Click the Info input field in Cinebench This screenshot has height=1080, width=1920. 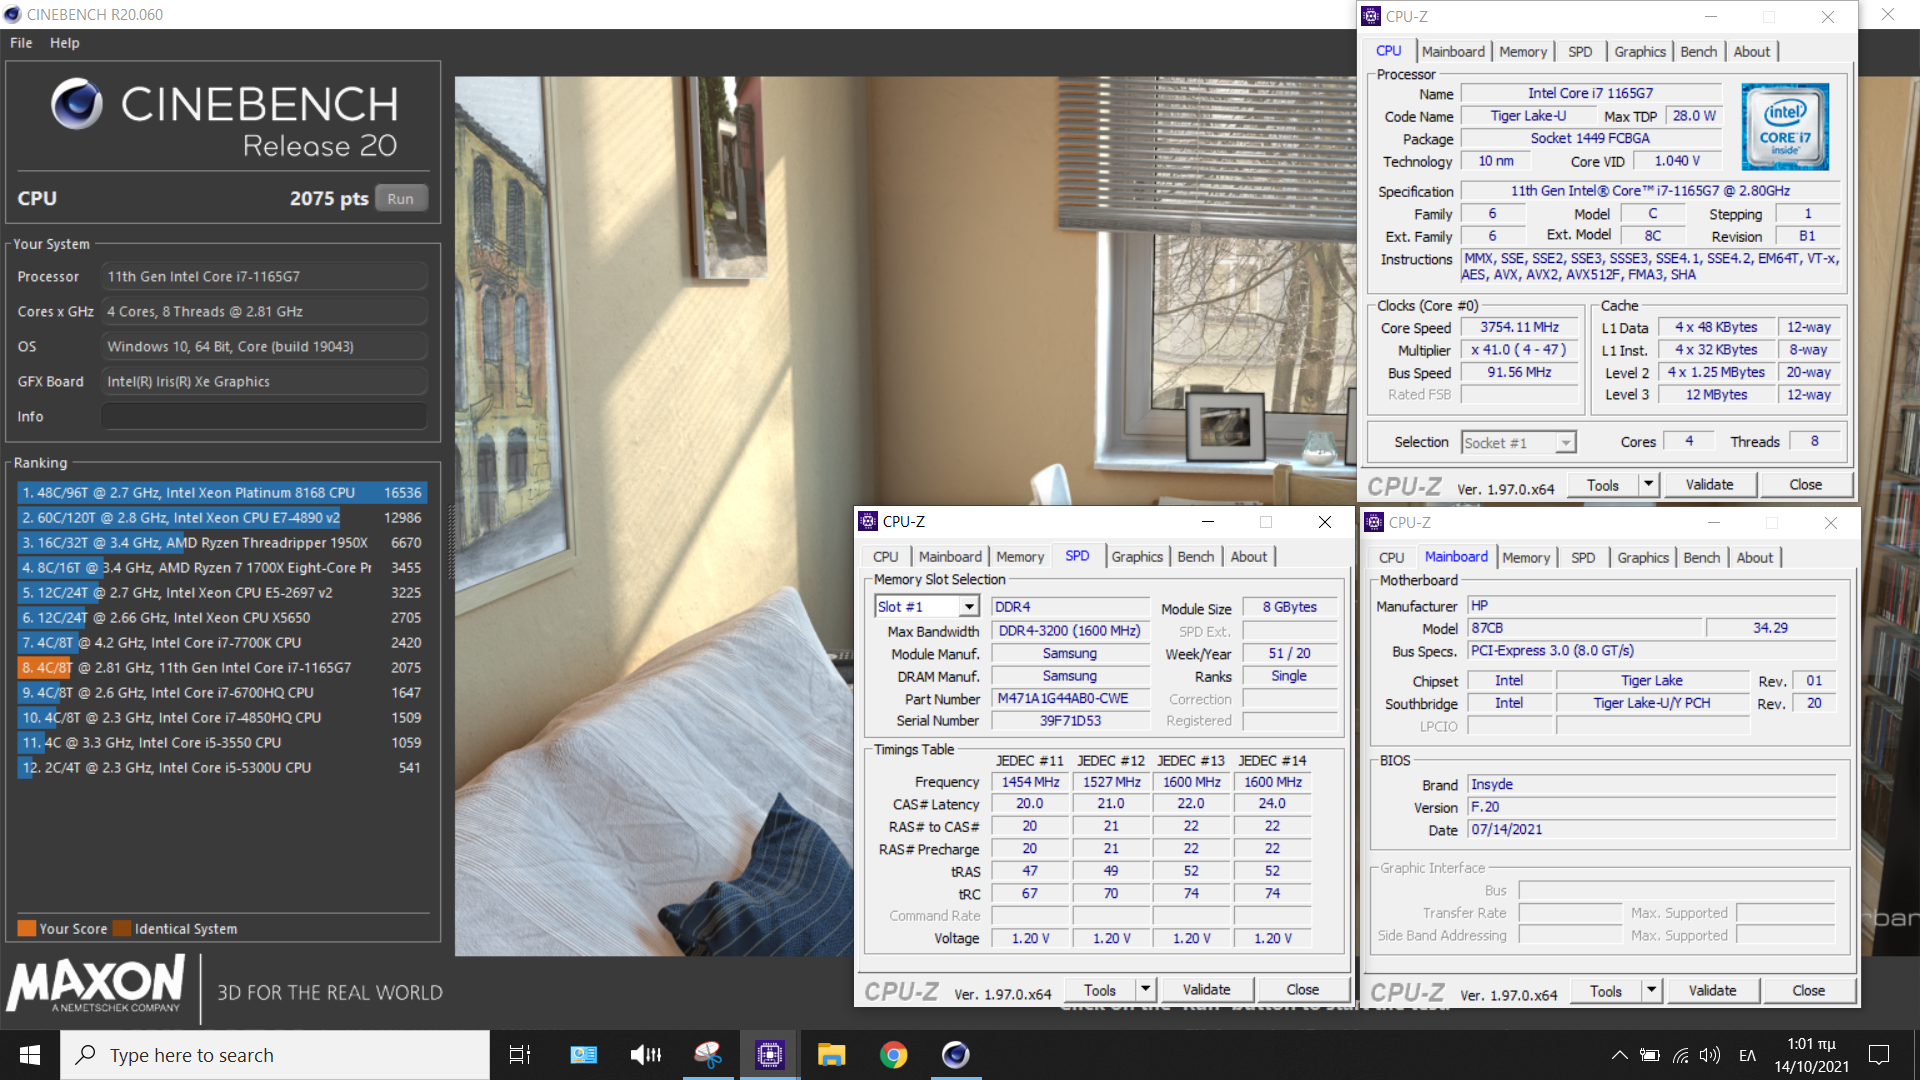264,416
